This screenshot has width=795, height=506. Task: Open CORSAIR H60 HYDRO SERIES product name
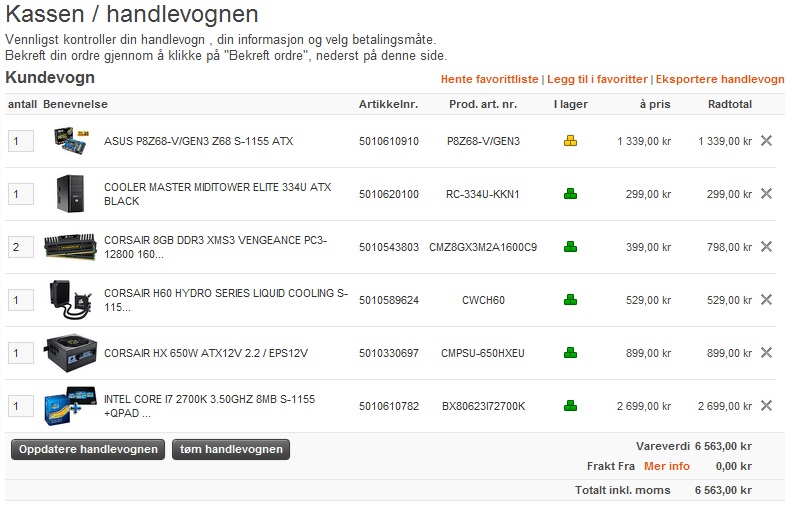pyautogui.click(x=226, y=300)
